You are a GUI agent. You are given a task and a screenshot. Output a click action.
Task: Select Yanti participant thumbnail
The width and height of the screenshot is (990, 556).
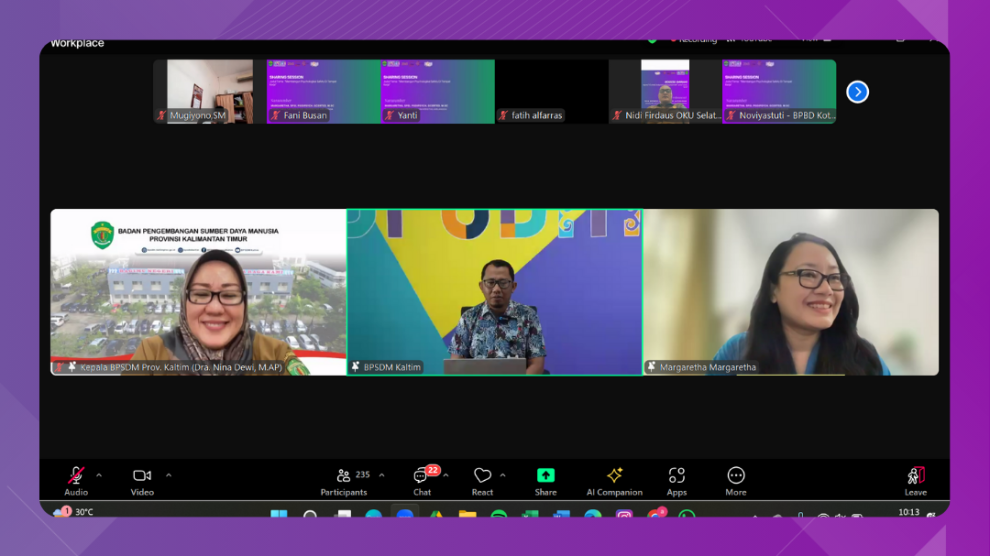[438, 92]
